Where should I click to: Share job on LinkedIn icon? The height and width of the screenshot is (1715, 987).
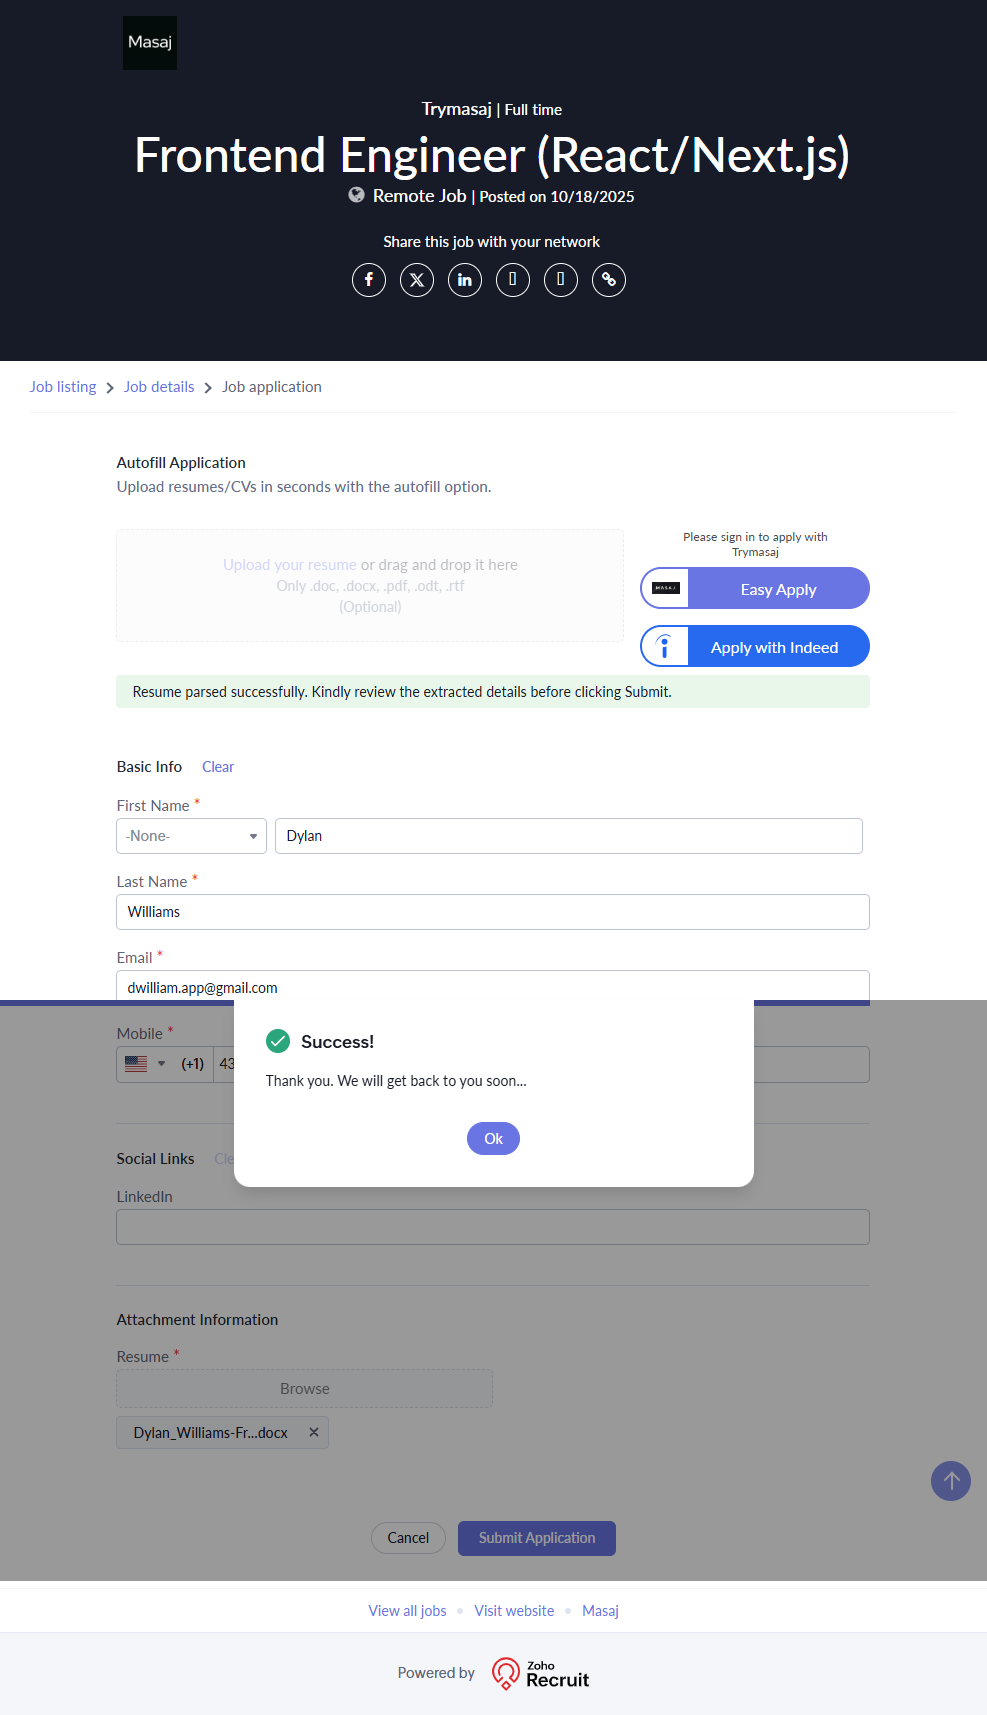(465, 280)
